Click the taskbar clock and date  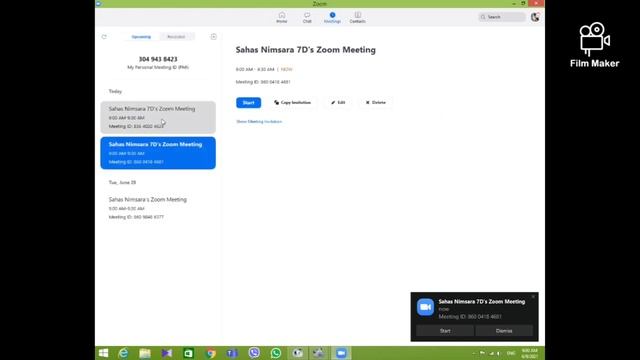[x=529, y=353]
